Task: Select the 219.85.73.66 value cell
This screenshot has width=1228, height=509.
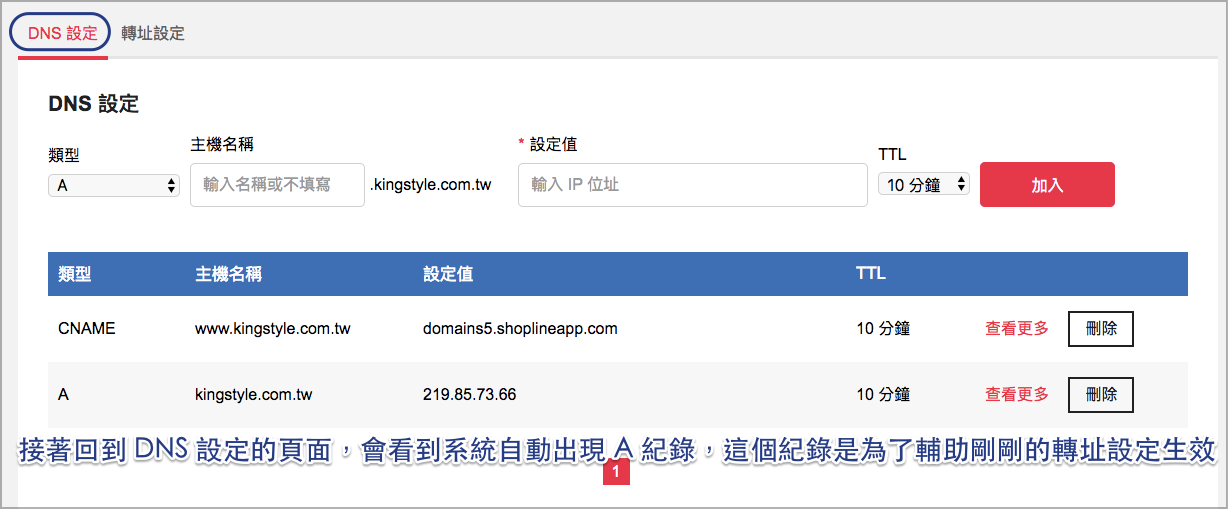Action: pyautogui.click(x=470, y=394)
